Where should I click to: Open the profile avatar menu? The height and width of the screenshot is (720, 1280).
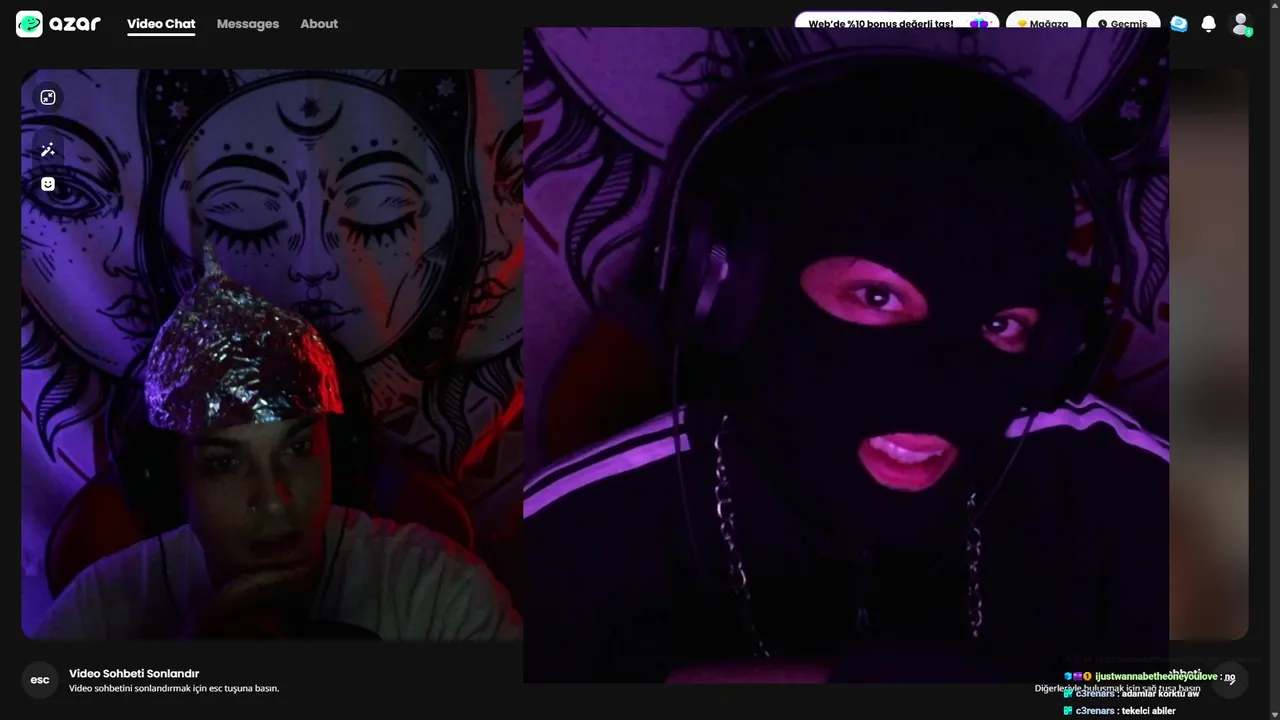1241,24
